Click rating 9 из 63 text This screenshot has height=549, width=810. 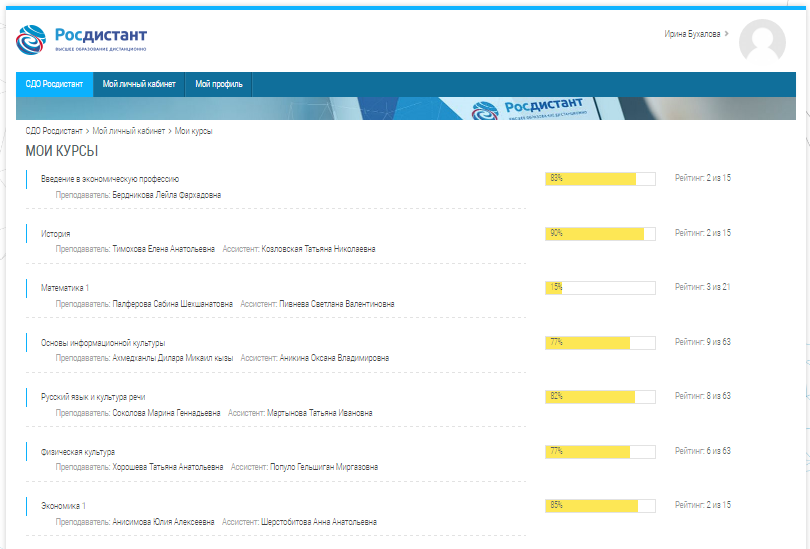(x=703, y=342)
